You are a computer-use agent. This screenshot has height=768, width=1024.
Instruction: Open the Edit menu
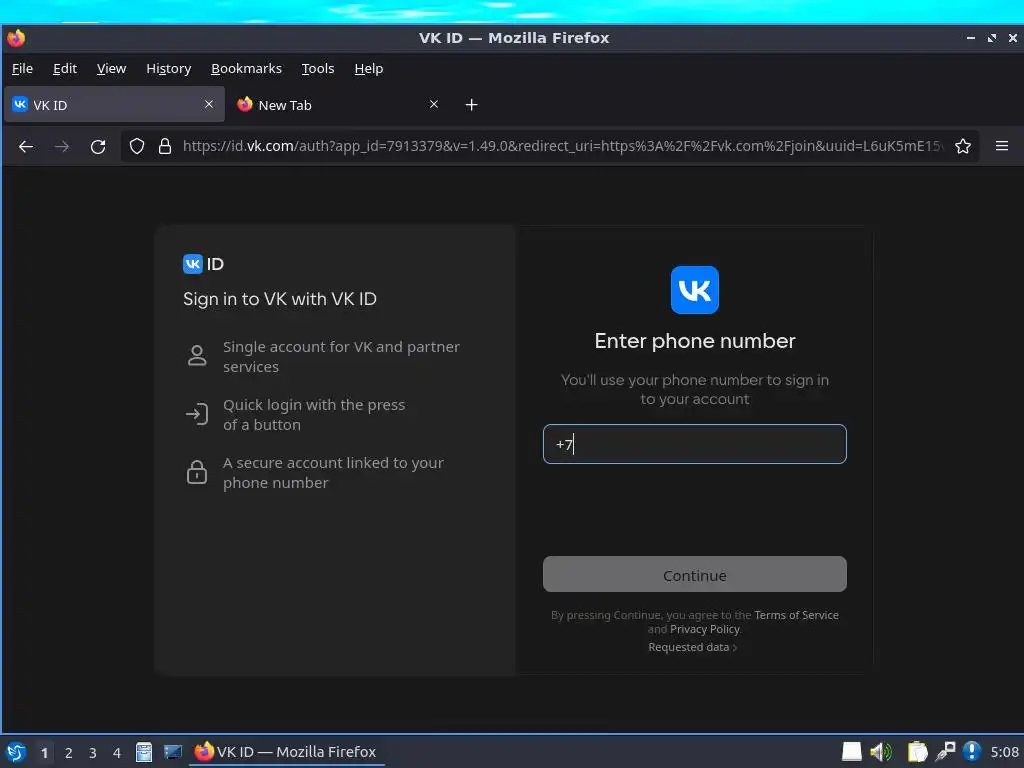(x=65, y=69)
